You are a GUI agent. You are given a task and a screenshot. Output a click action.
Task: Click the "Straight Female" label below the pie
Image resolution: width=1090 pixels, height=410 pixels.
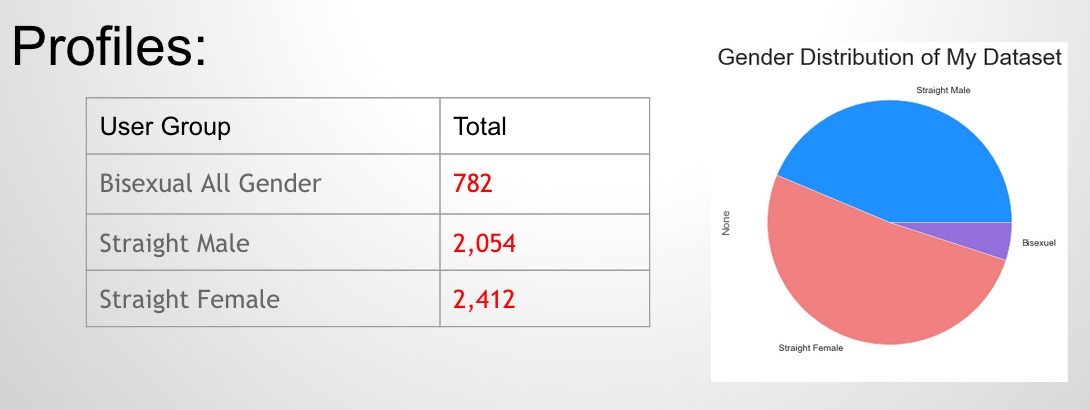810,348
